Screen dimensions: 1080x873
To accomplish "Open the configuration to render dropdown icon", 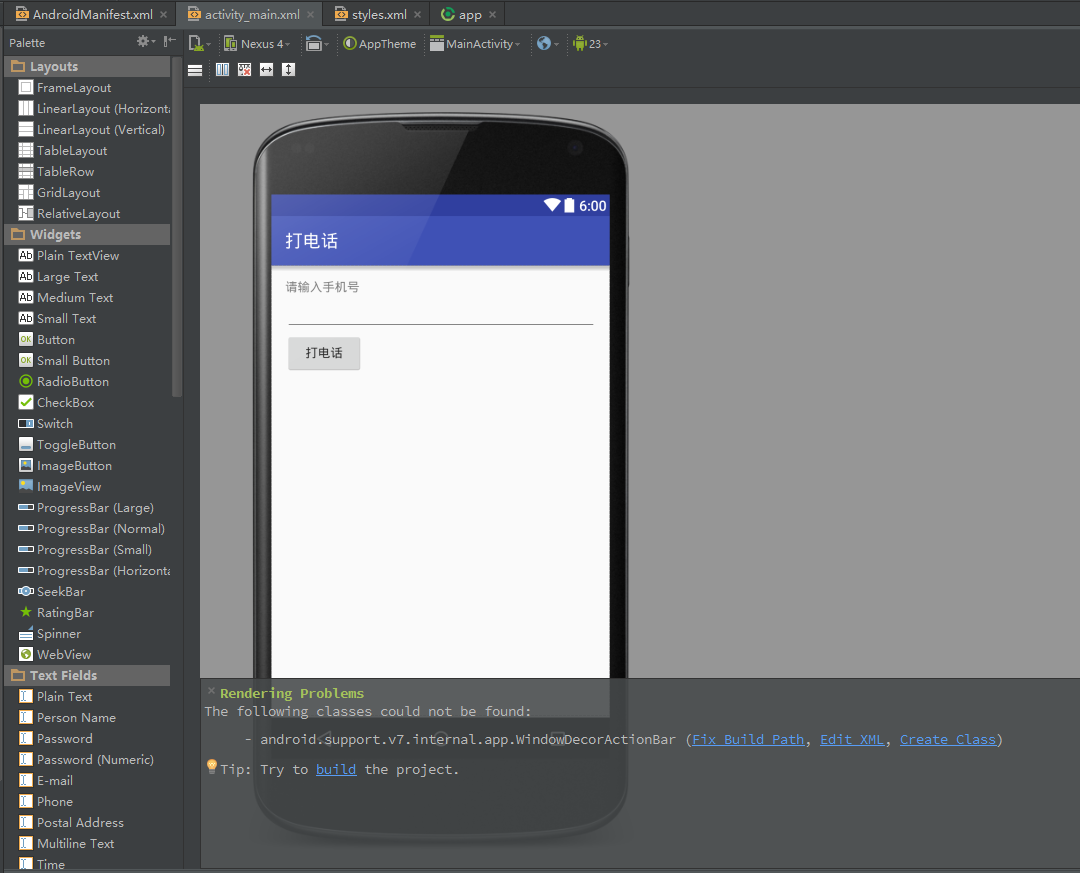I will point(199,44).
